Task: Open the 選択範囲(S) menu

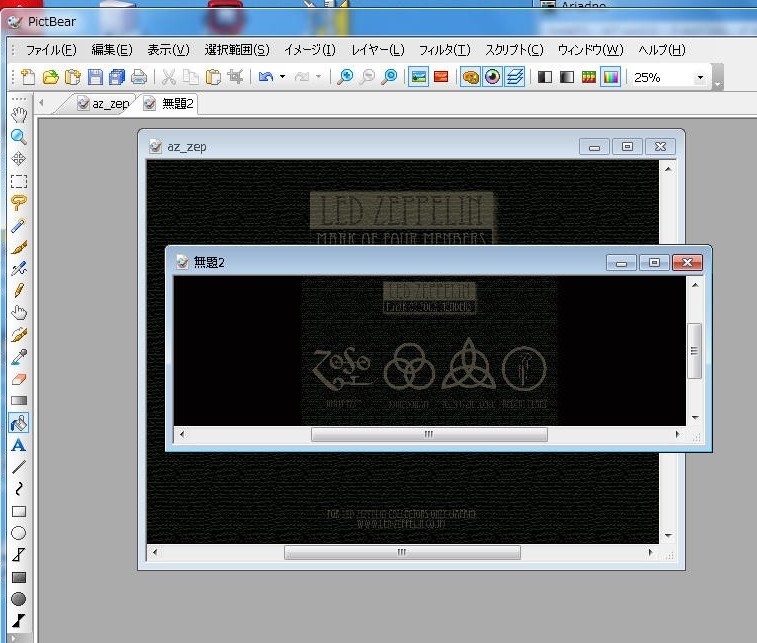Action: pos(237,50)
